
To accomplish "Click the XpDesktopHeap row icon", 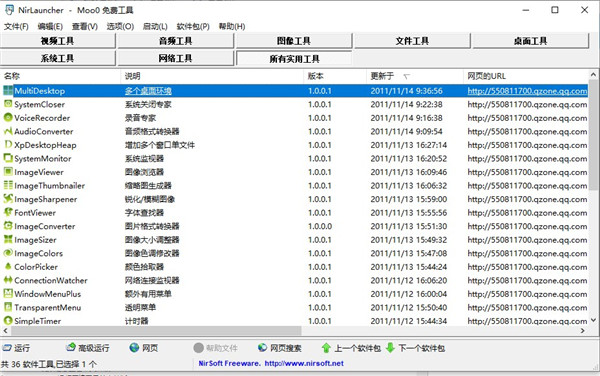I will [8, 145].
